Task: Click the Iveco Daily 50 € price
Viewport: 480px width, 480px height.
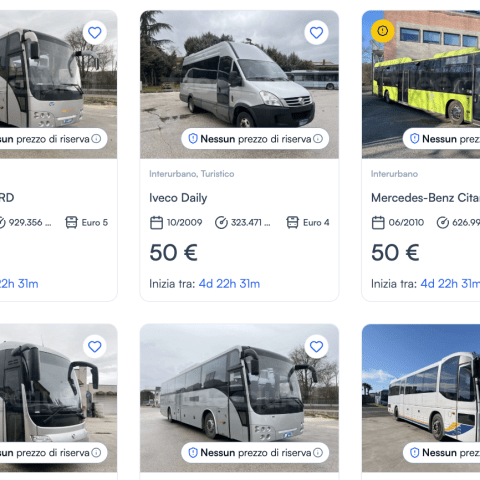Action: tap(173, 253)
